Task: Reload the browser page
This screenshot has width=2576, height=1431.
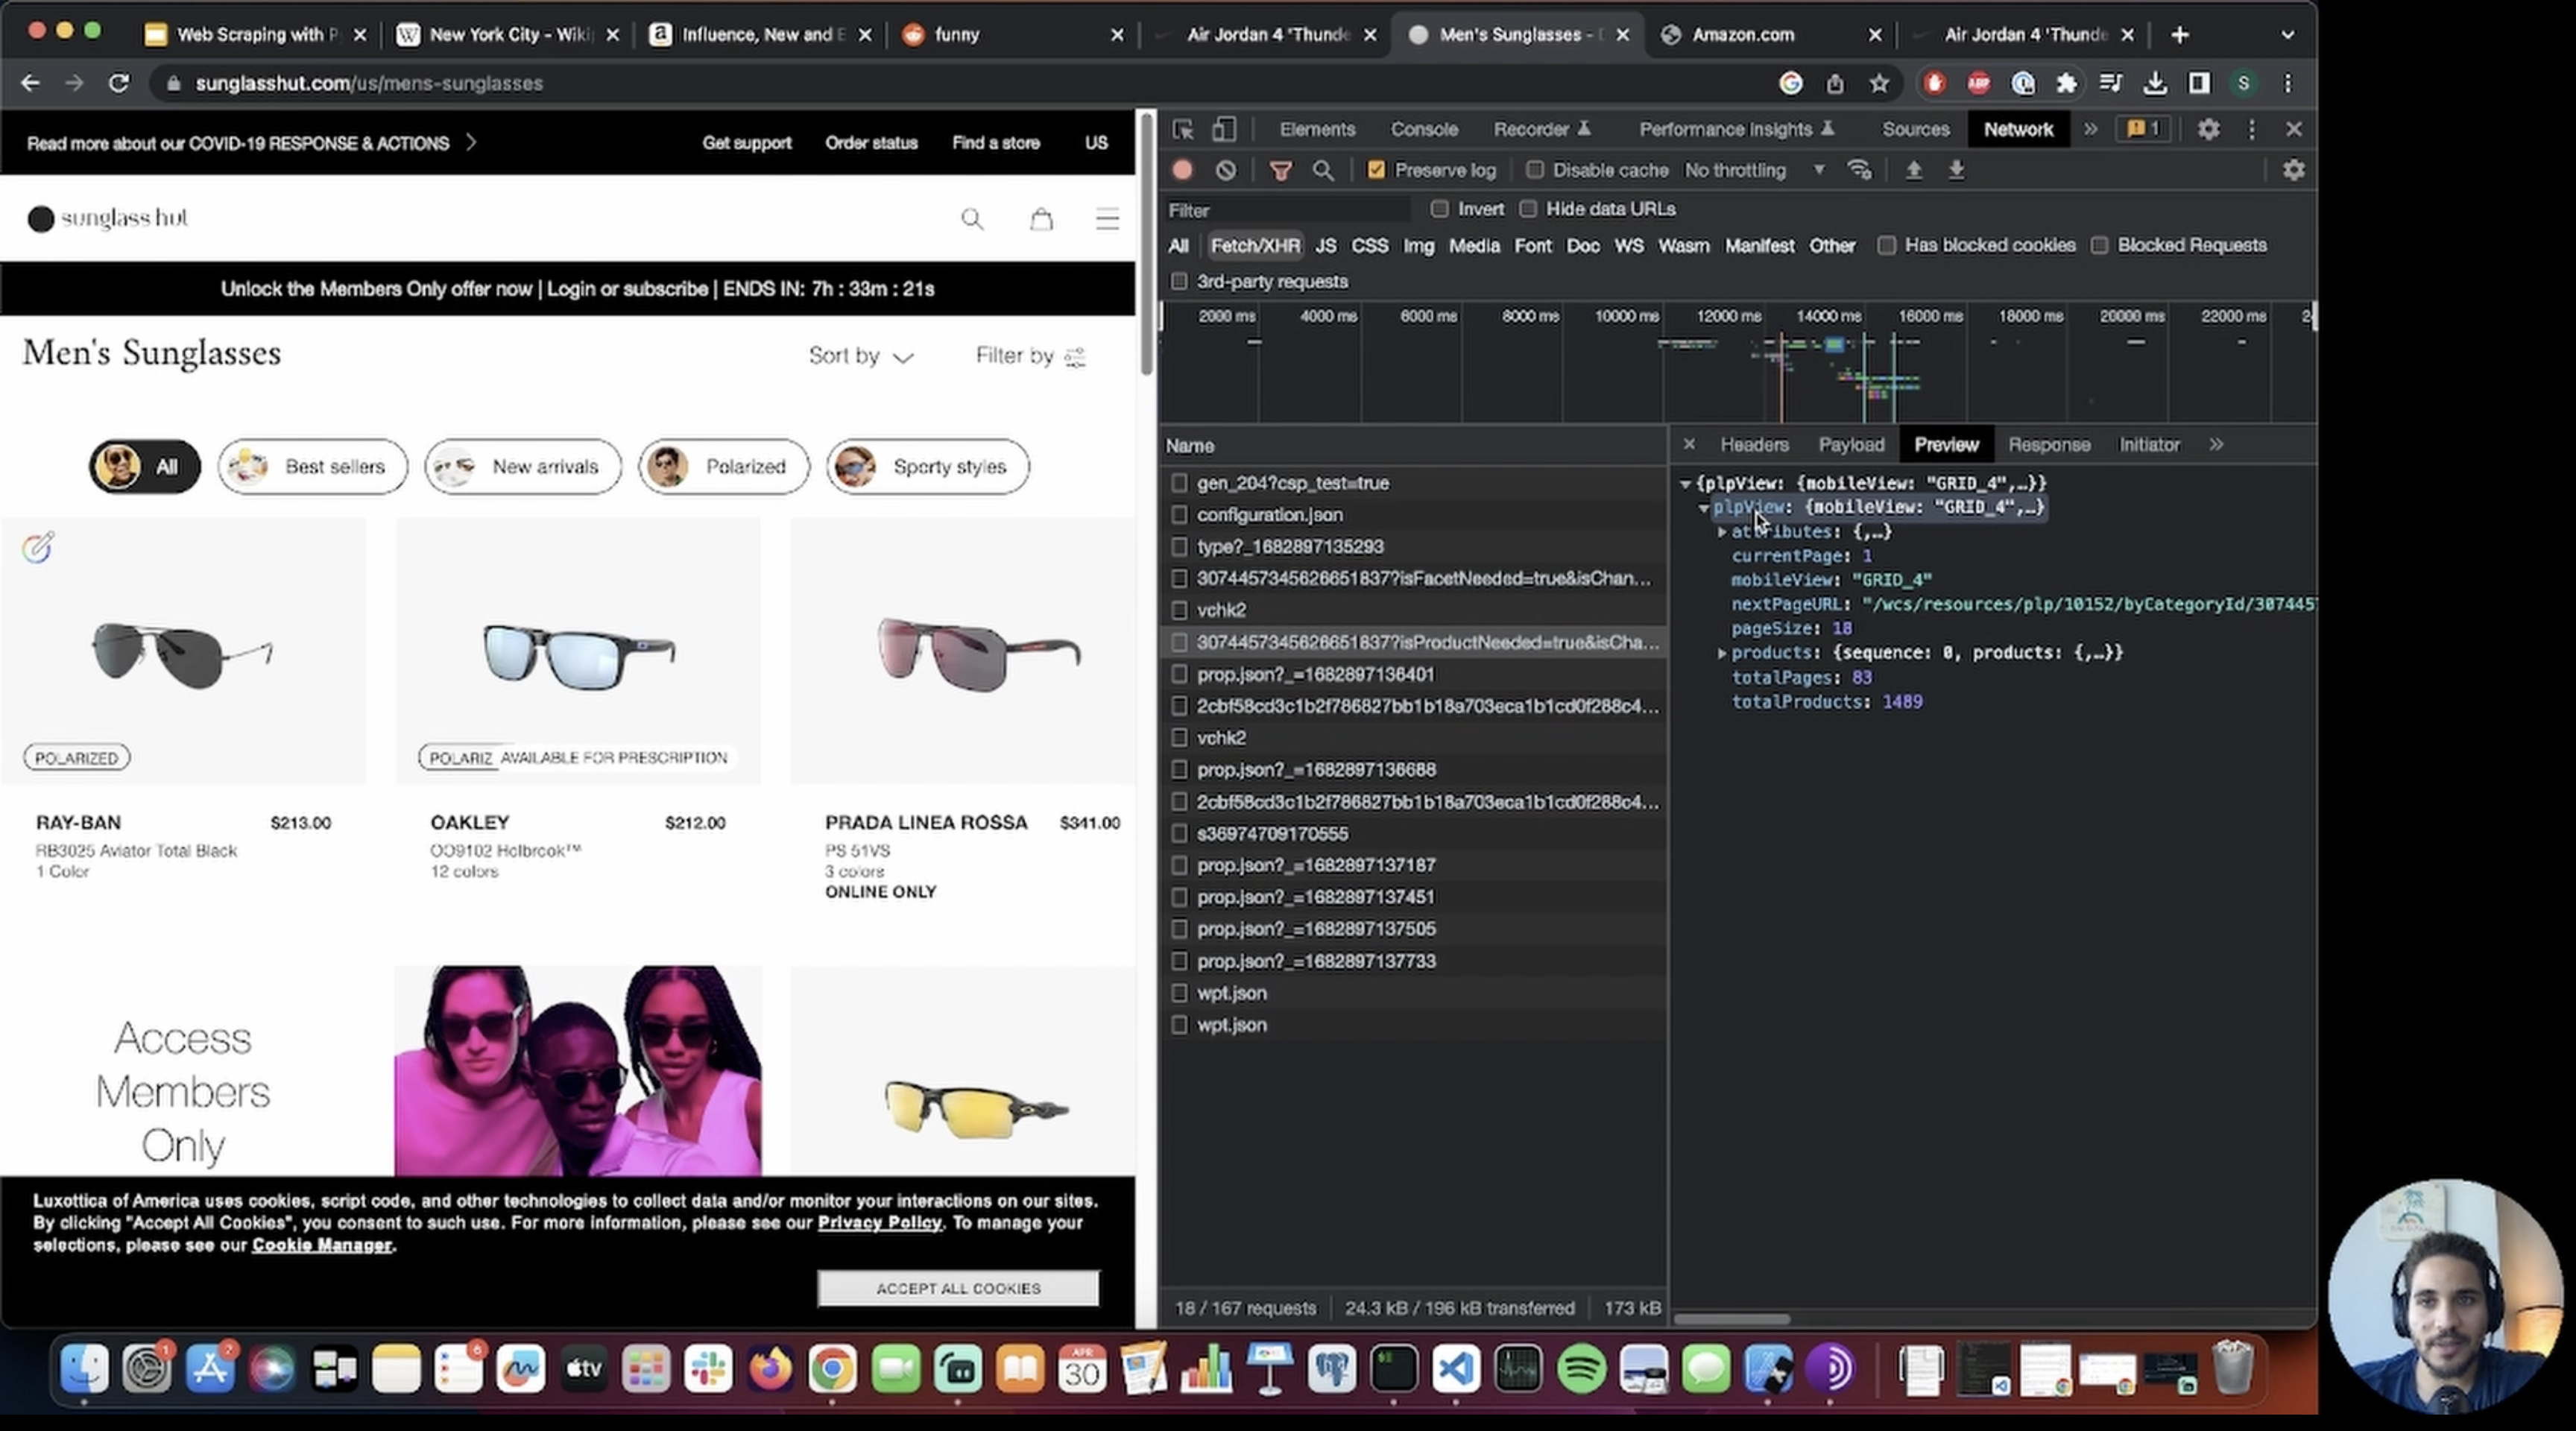Action: (119, 83)
